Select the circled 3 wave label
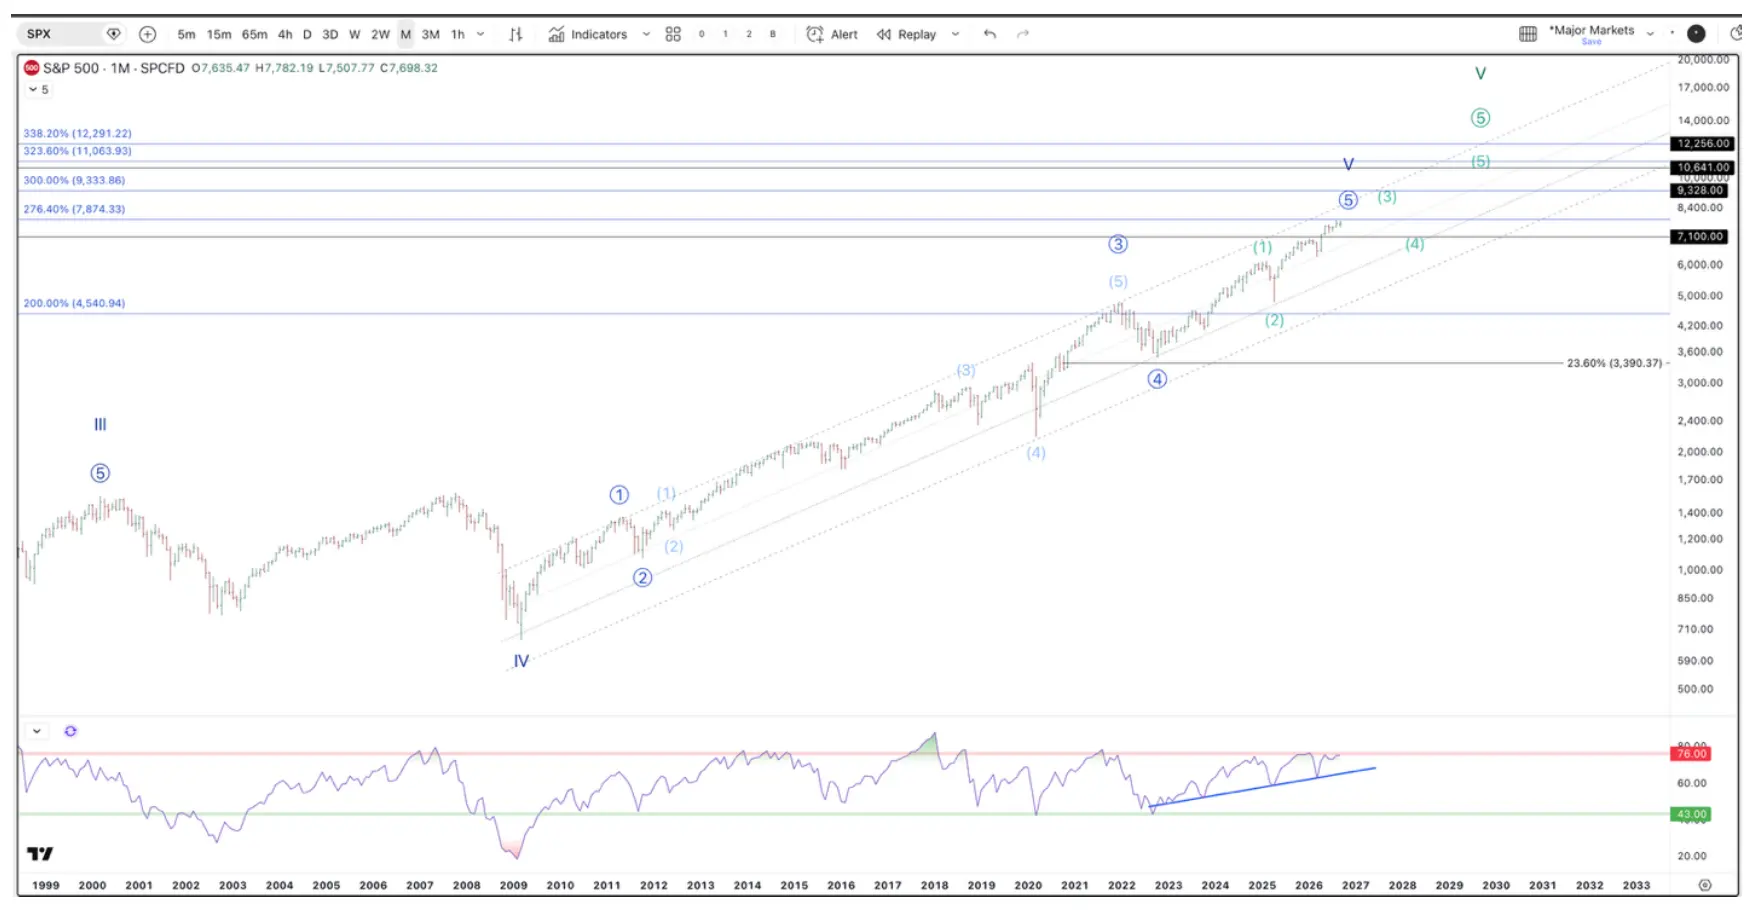Screen dimensions: 1756x910 (1118, 244)
